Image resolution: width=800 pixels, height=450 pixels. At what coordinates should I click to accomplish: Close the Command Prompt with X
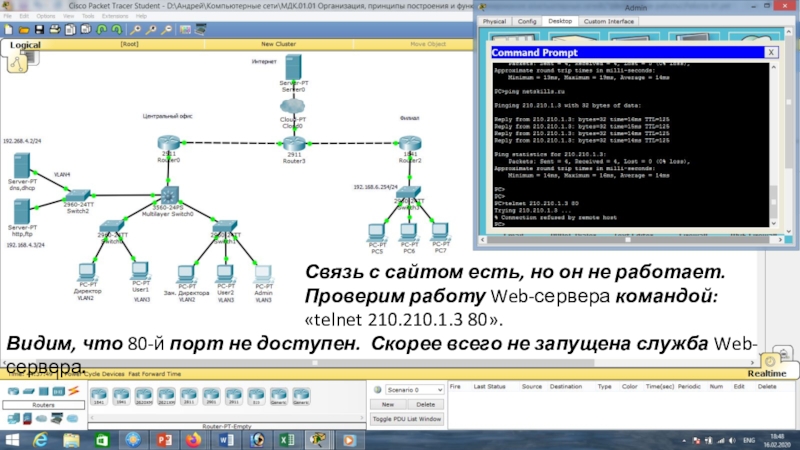(x=771, y=53)
